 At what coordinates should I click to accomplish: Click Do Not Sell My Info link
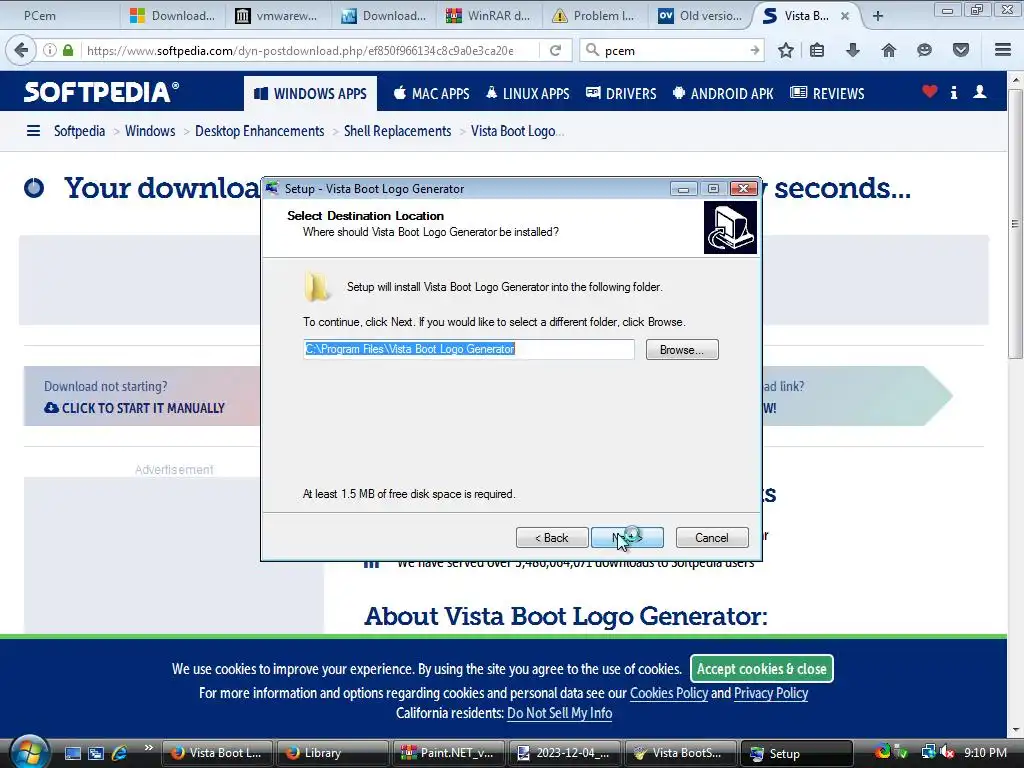click(x=560, y=713)
